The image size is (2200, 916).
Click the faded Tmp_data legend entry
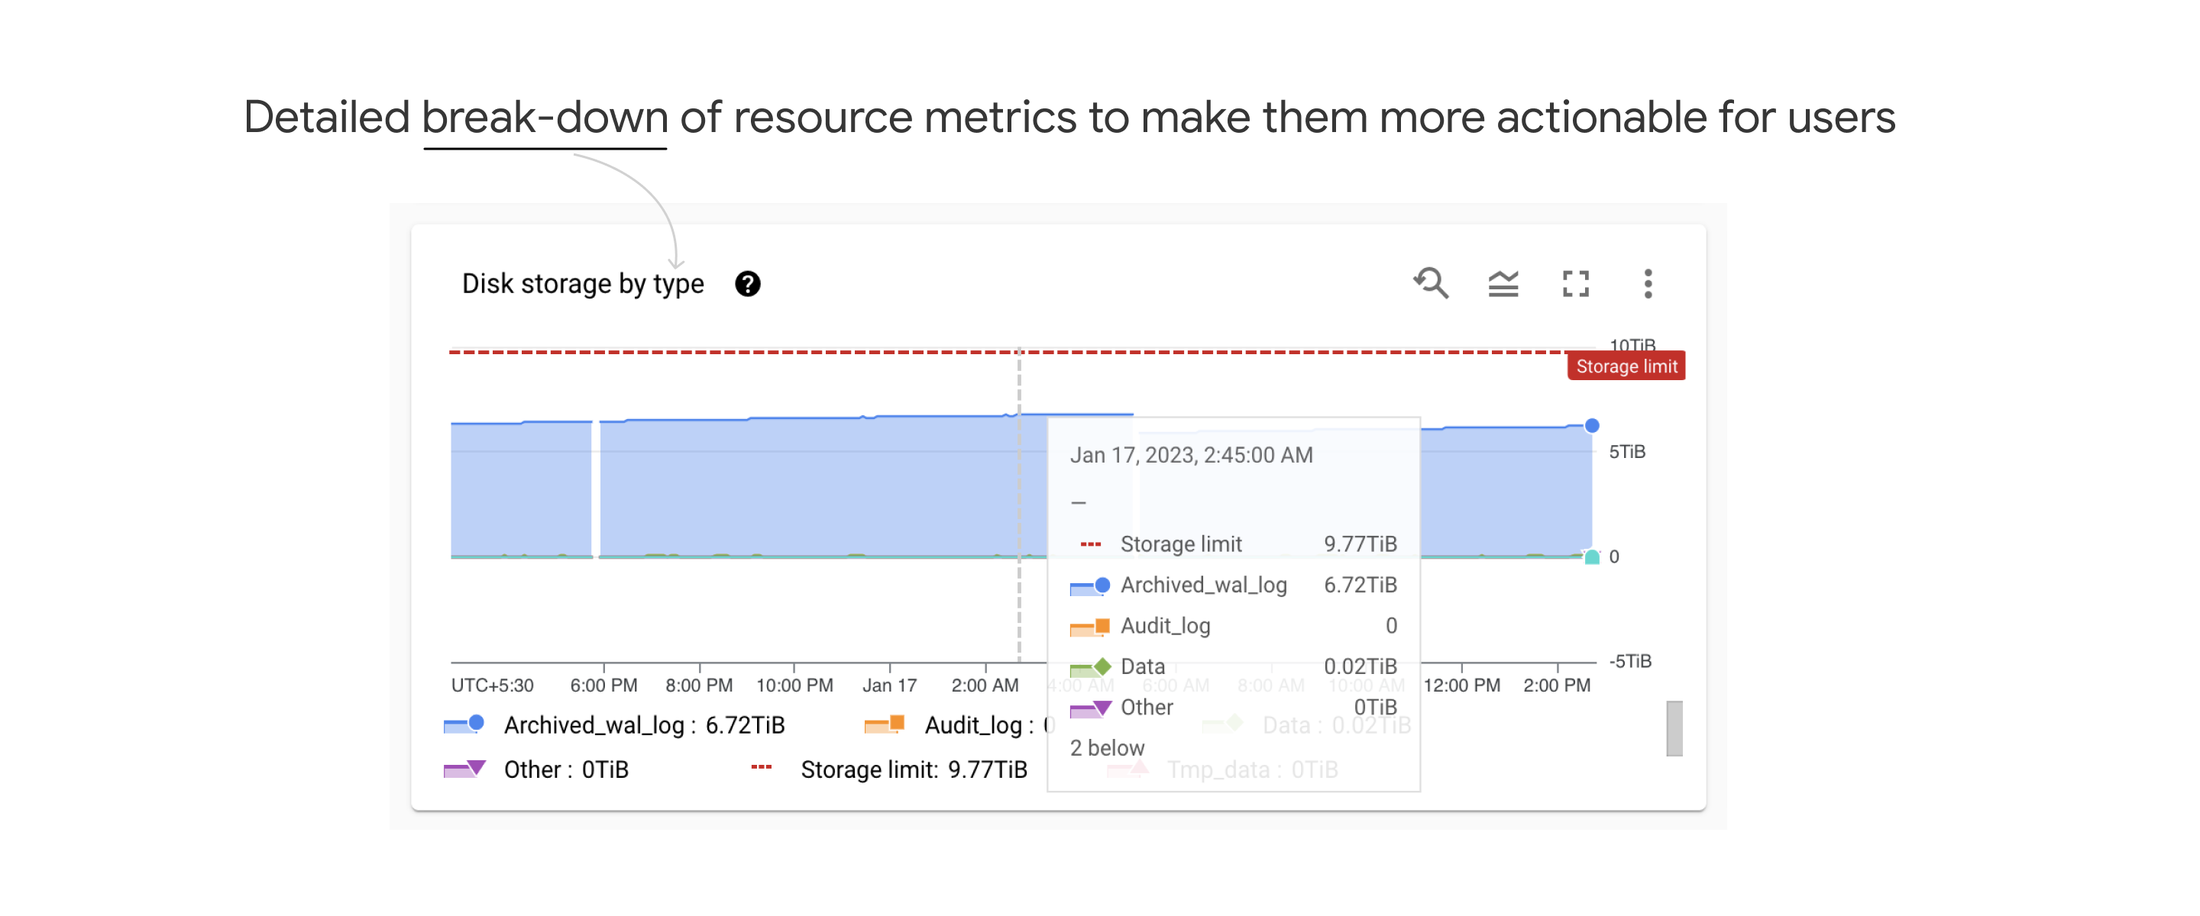(x=1223, y=769)
